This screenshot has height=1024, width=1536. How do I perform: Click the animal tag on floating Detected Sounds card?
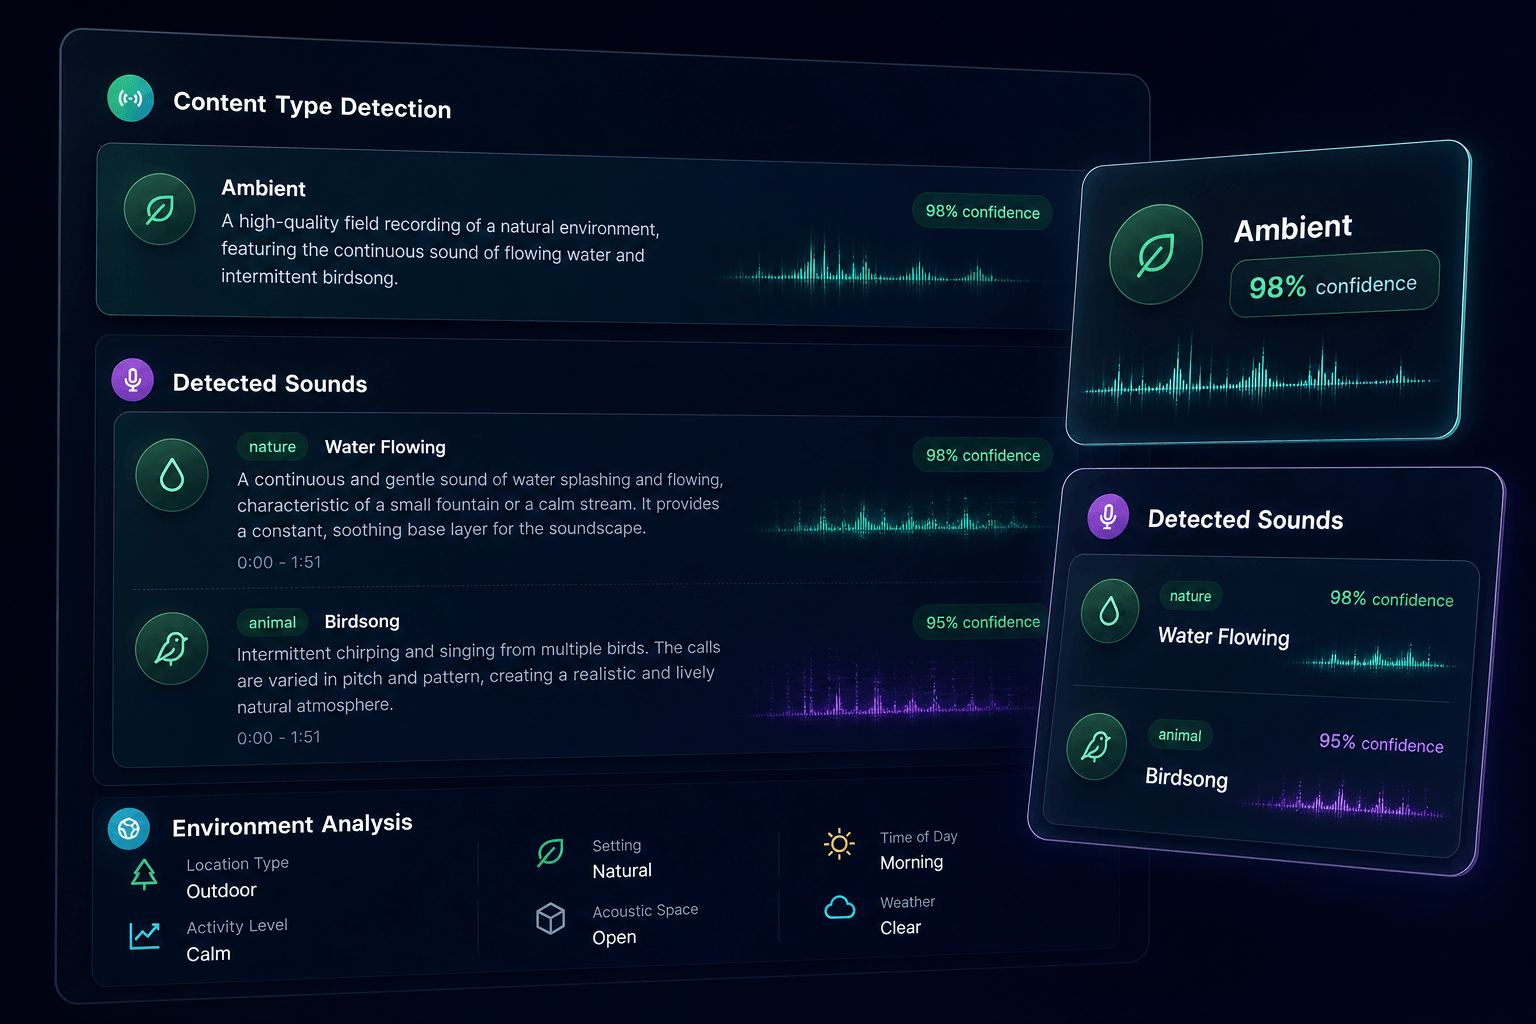[x=1180, y=735]
